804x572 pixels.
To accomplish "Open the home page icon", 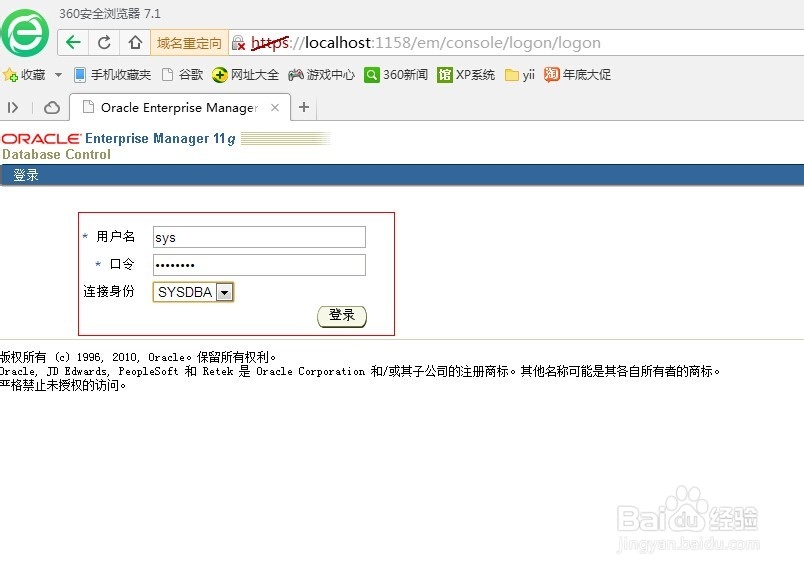I will click(x=135, y=43).
